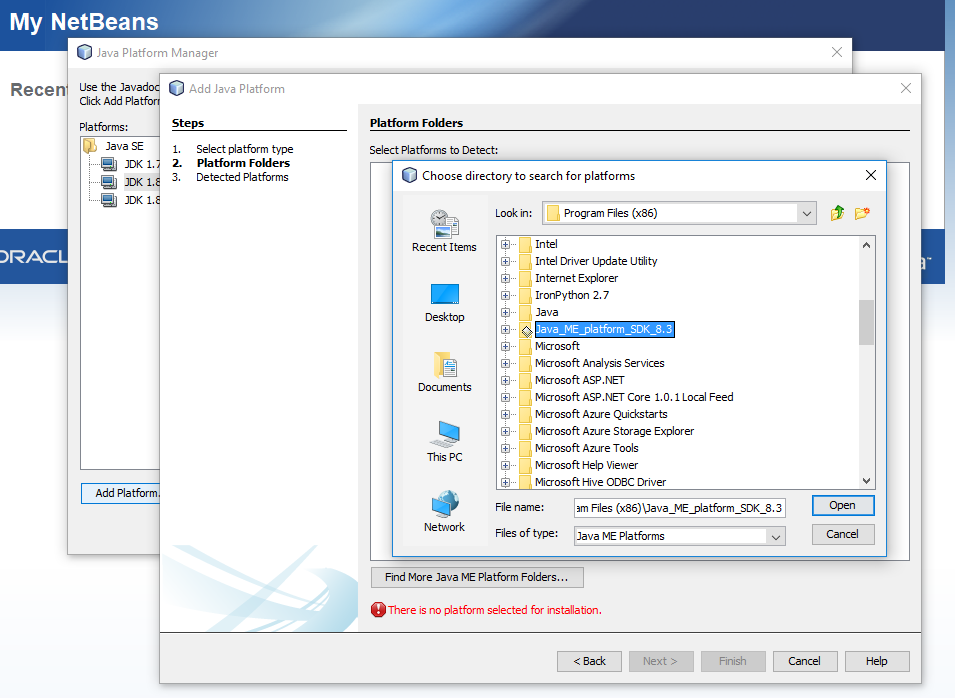Expand the Intel folder node

pyautogui.click(x=505, y=244)
